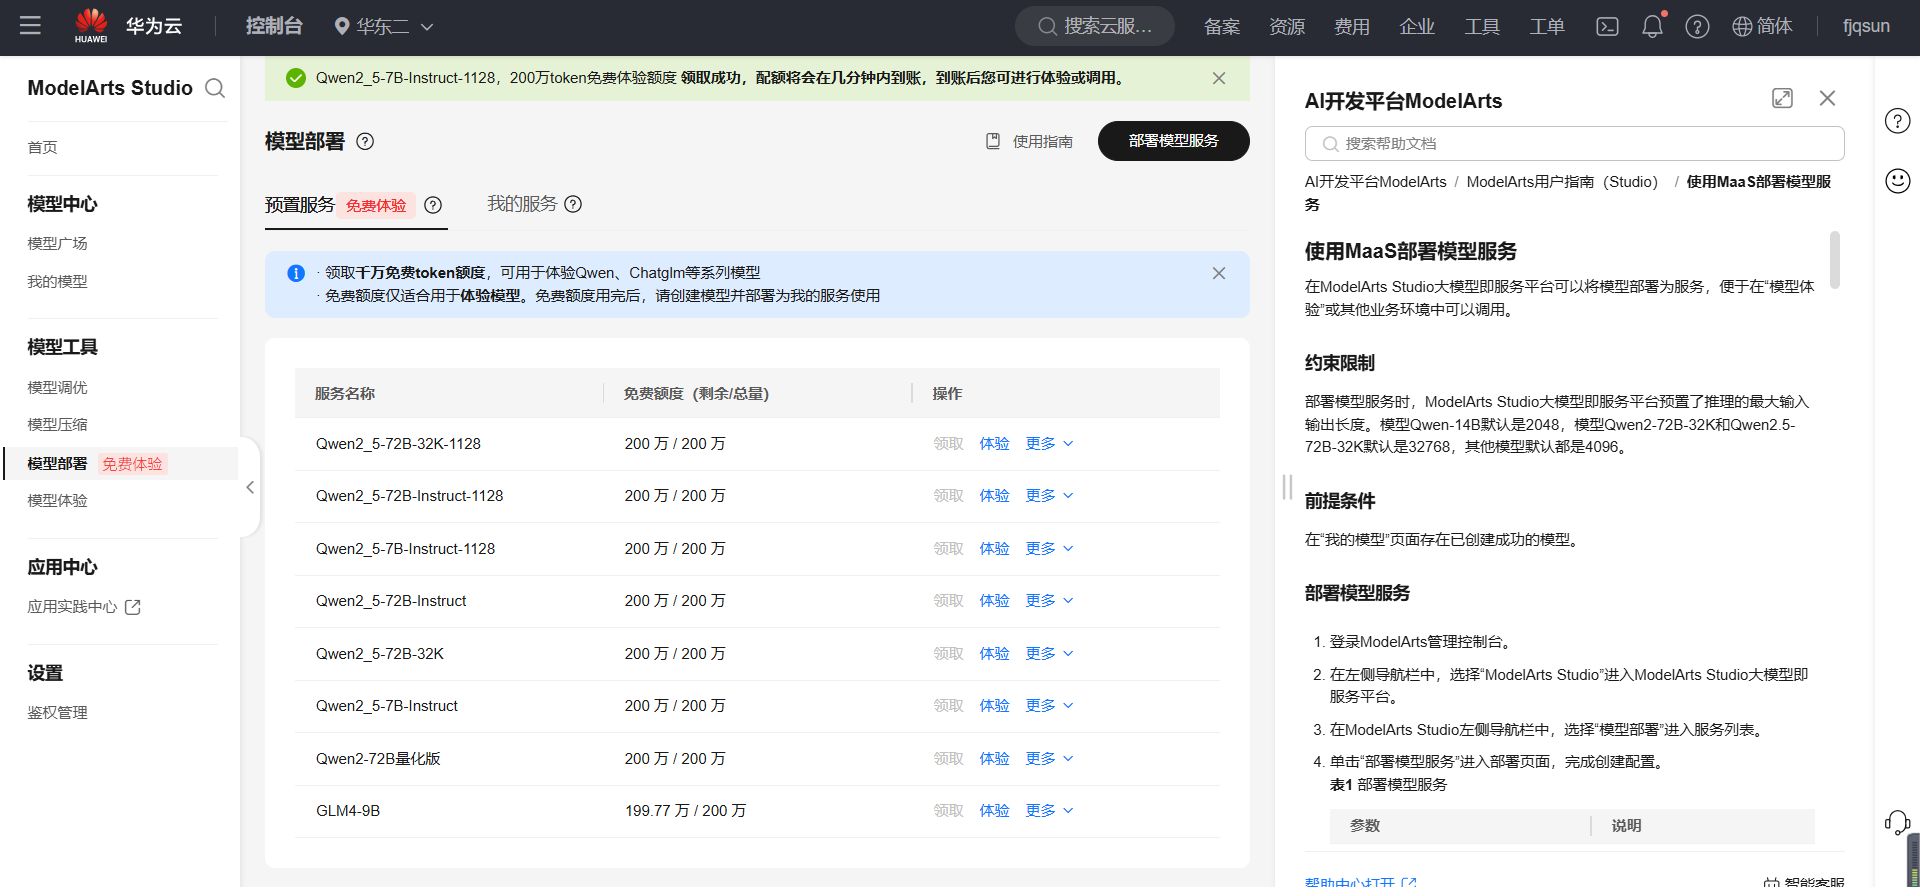Expand 更多 for GLM4-9B

pos(1049,810)
